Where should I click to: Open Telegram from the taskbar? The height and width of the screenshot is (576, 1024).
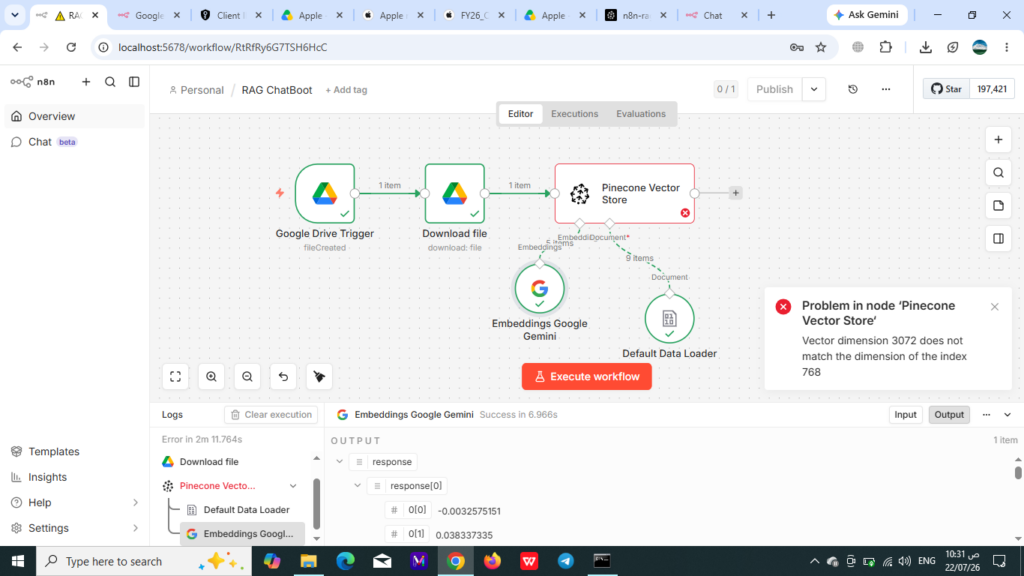click(x=566, y=561)
